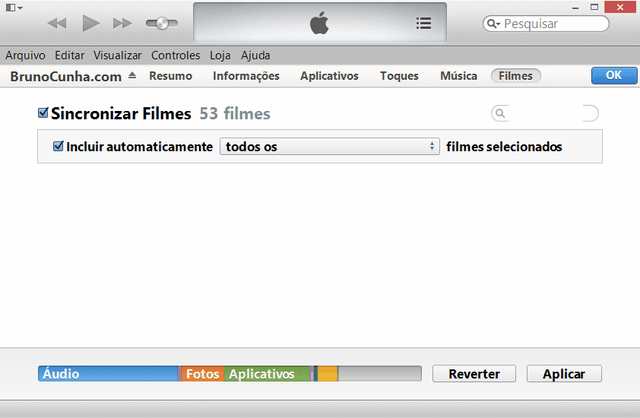The image size is (640, 418).
Task: Click the Fotos segment of storage bar
Action: tap(202, 374)
